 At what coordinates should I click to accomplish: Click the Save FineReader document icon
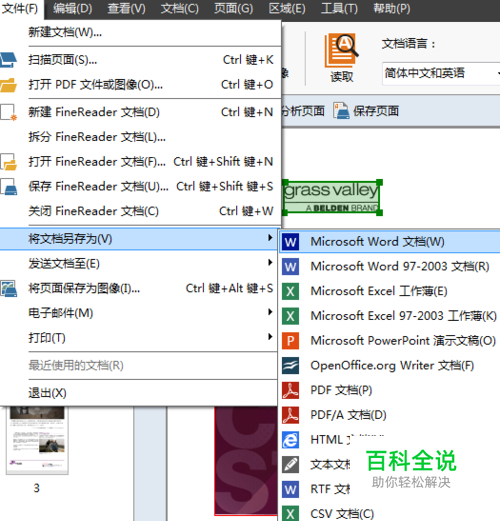coord(8,187)
